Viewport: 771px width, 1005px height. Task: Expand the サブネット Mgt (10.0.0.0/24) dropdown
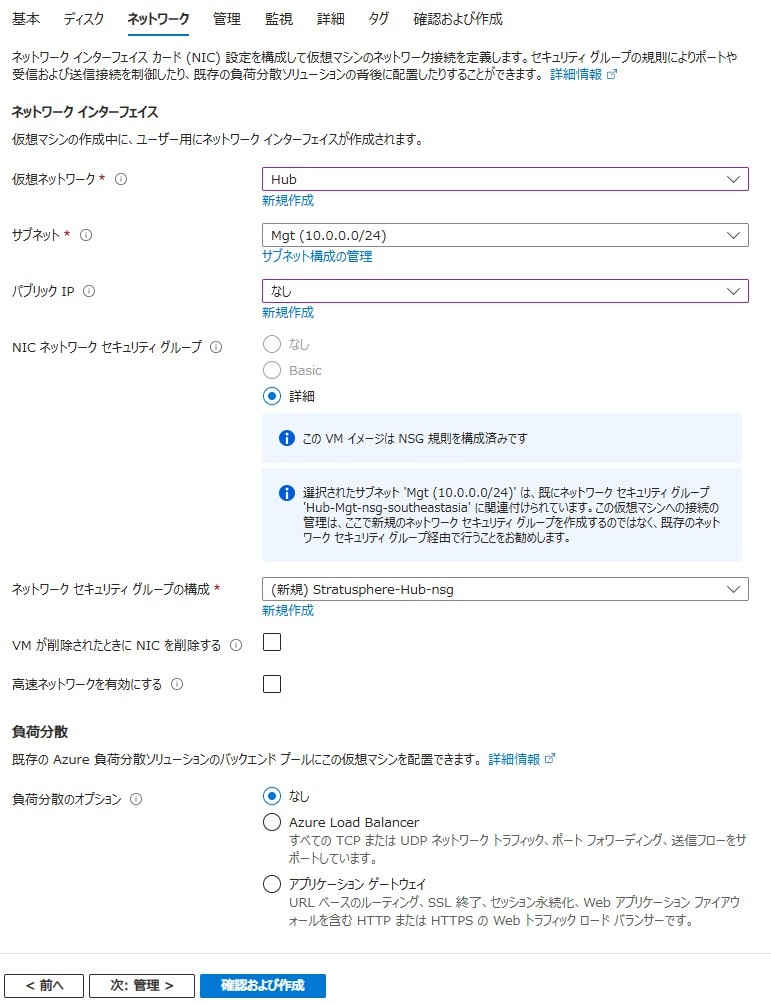point(505,235)
